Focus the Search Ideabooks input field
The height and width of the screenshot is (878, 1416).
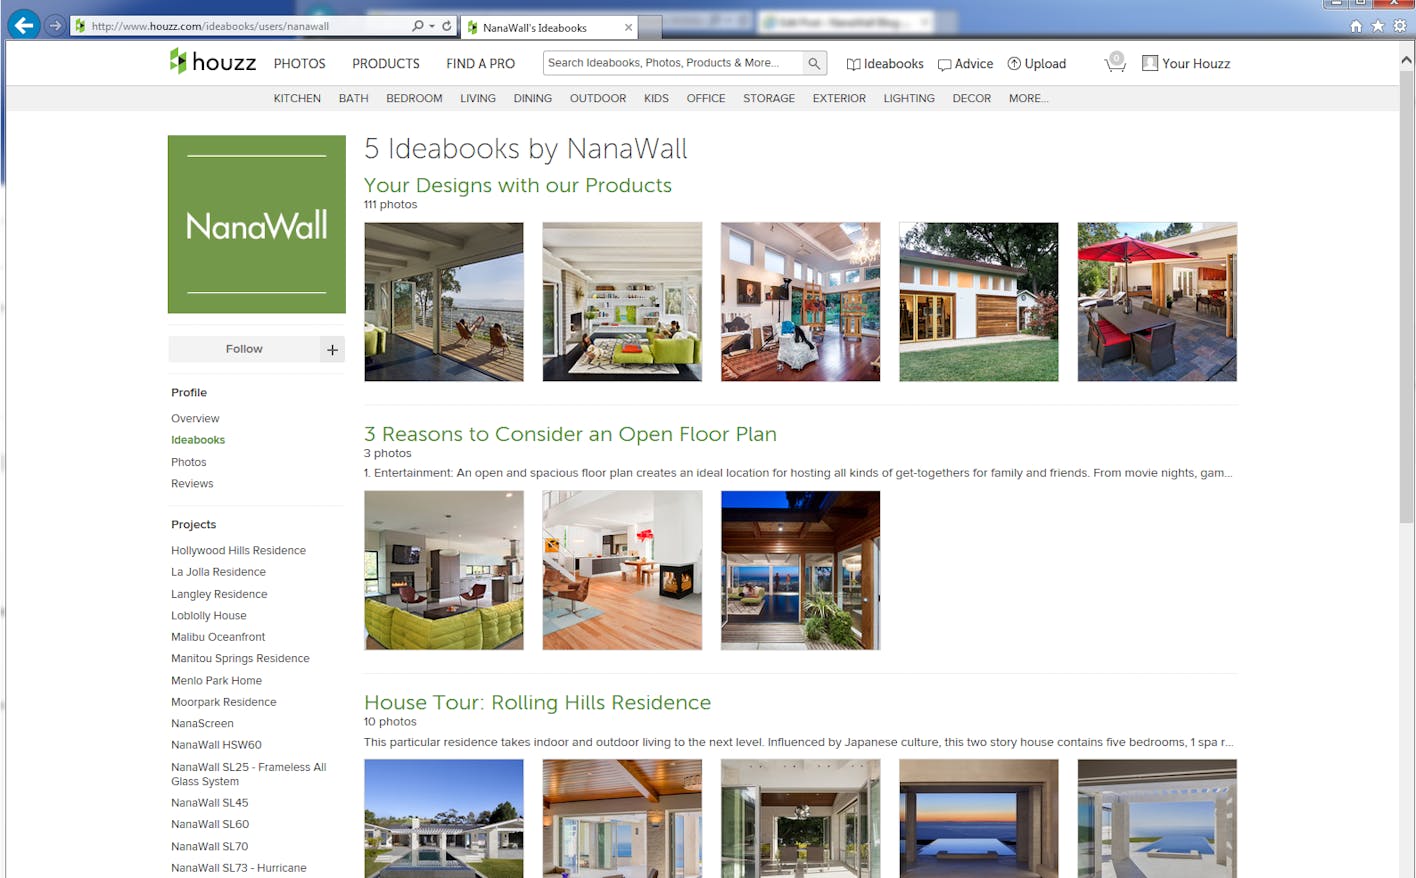click(673, 63)
